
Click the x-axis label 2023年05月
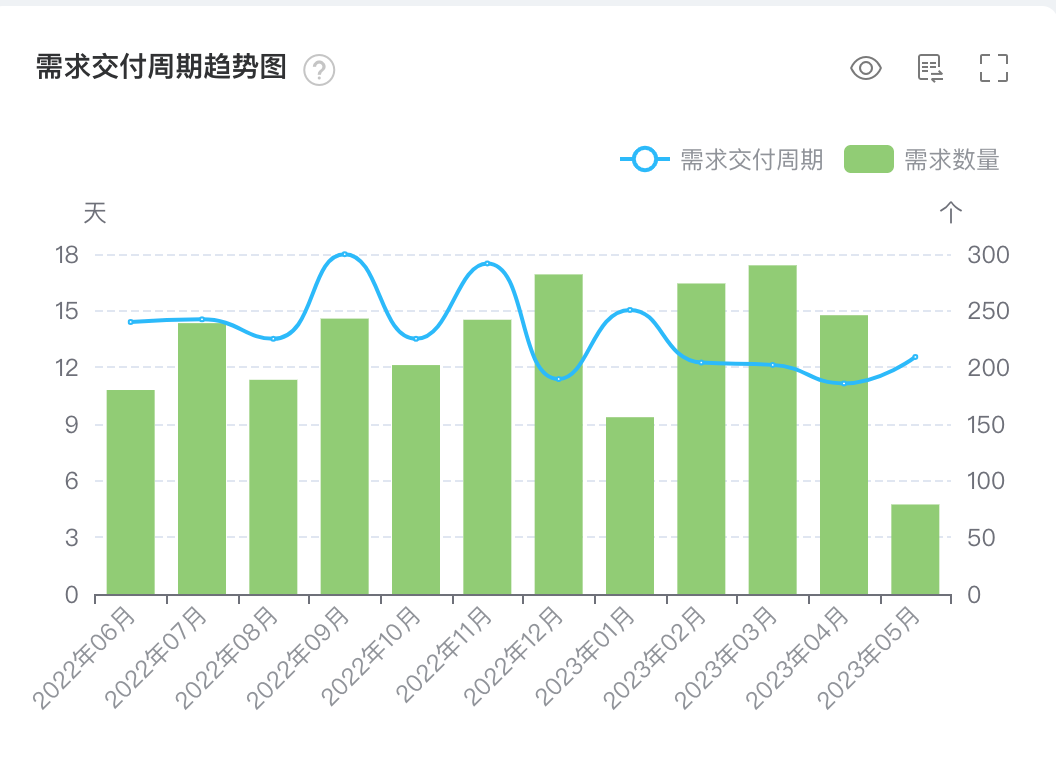coord(869,657)
